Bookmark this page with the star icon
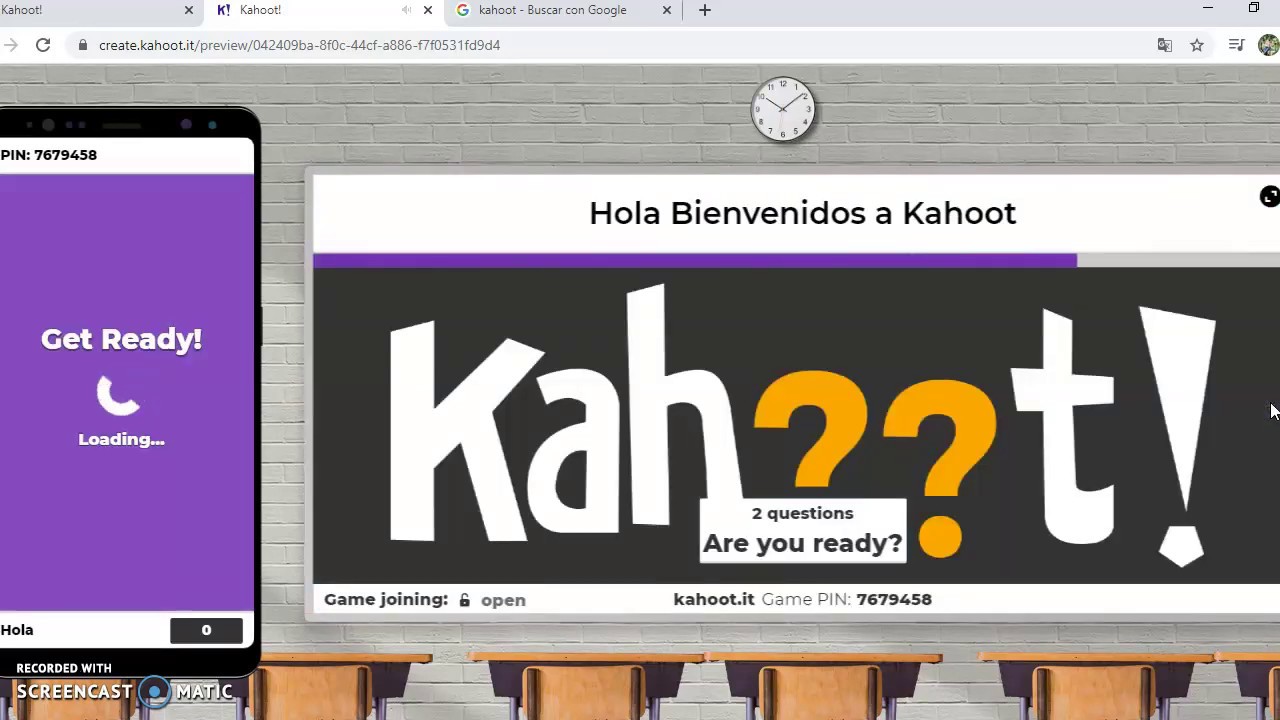The width and height of the screenshot is (1280, 720). coord(1197,45)
